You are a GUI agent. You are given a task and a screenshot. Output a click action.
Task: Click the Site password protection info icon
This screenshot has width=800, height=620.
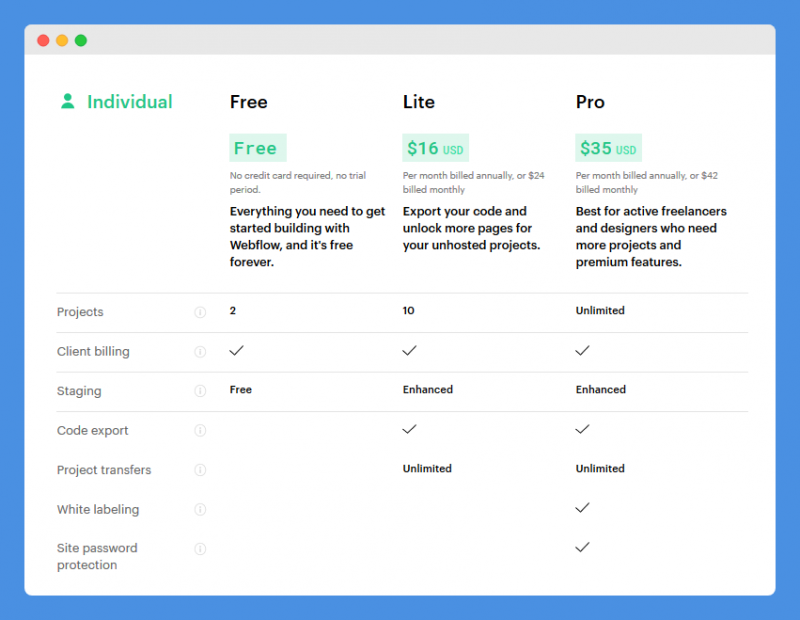coord(200,549)
